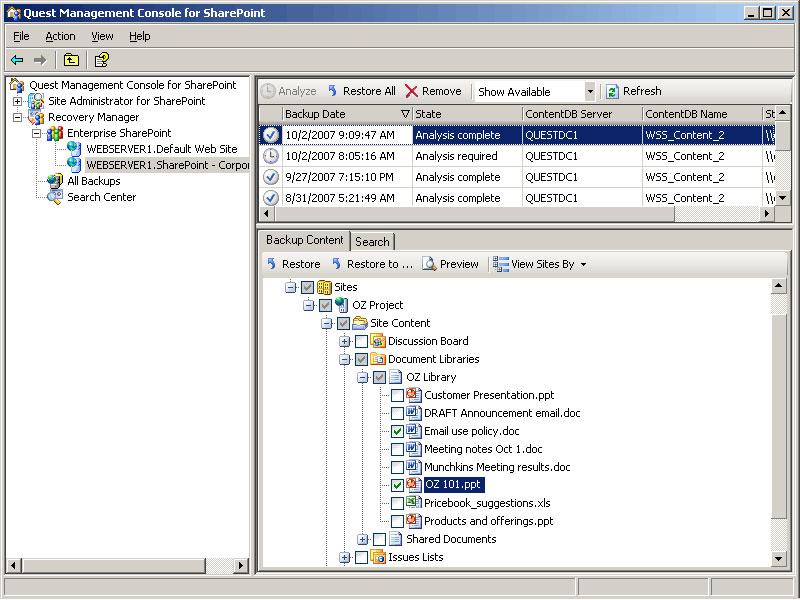This screenshot has height=600, width=800.
Task: Uncheck the Email use policy.doc checkbox
Action: click(x=397, y=432)
